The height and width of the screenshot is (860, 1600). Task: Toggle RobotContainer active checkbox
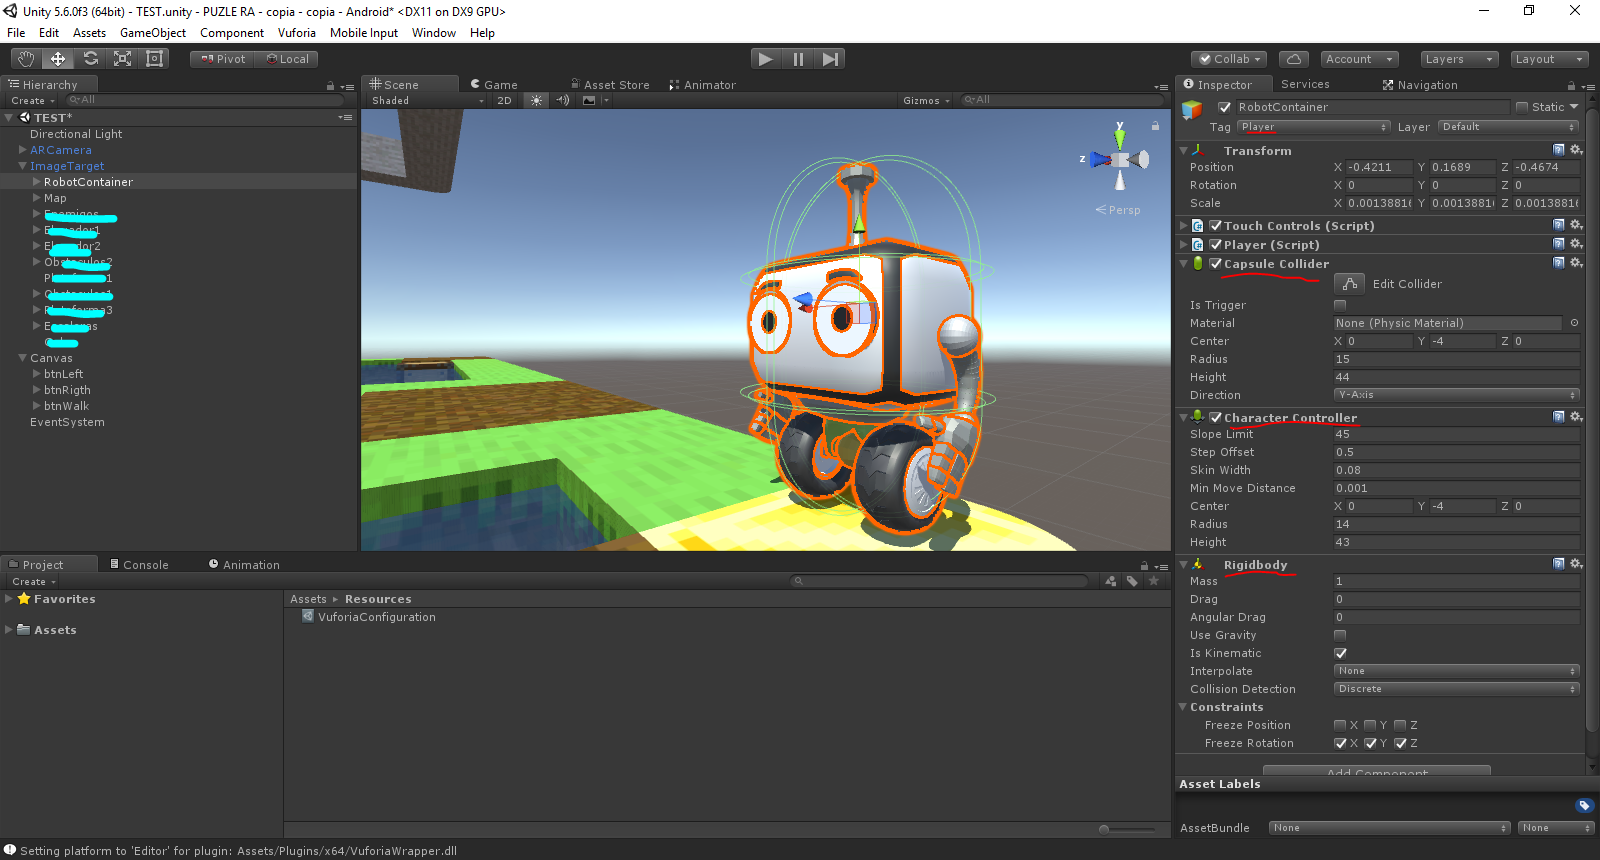click(1224, 107)
